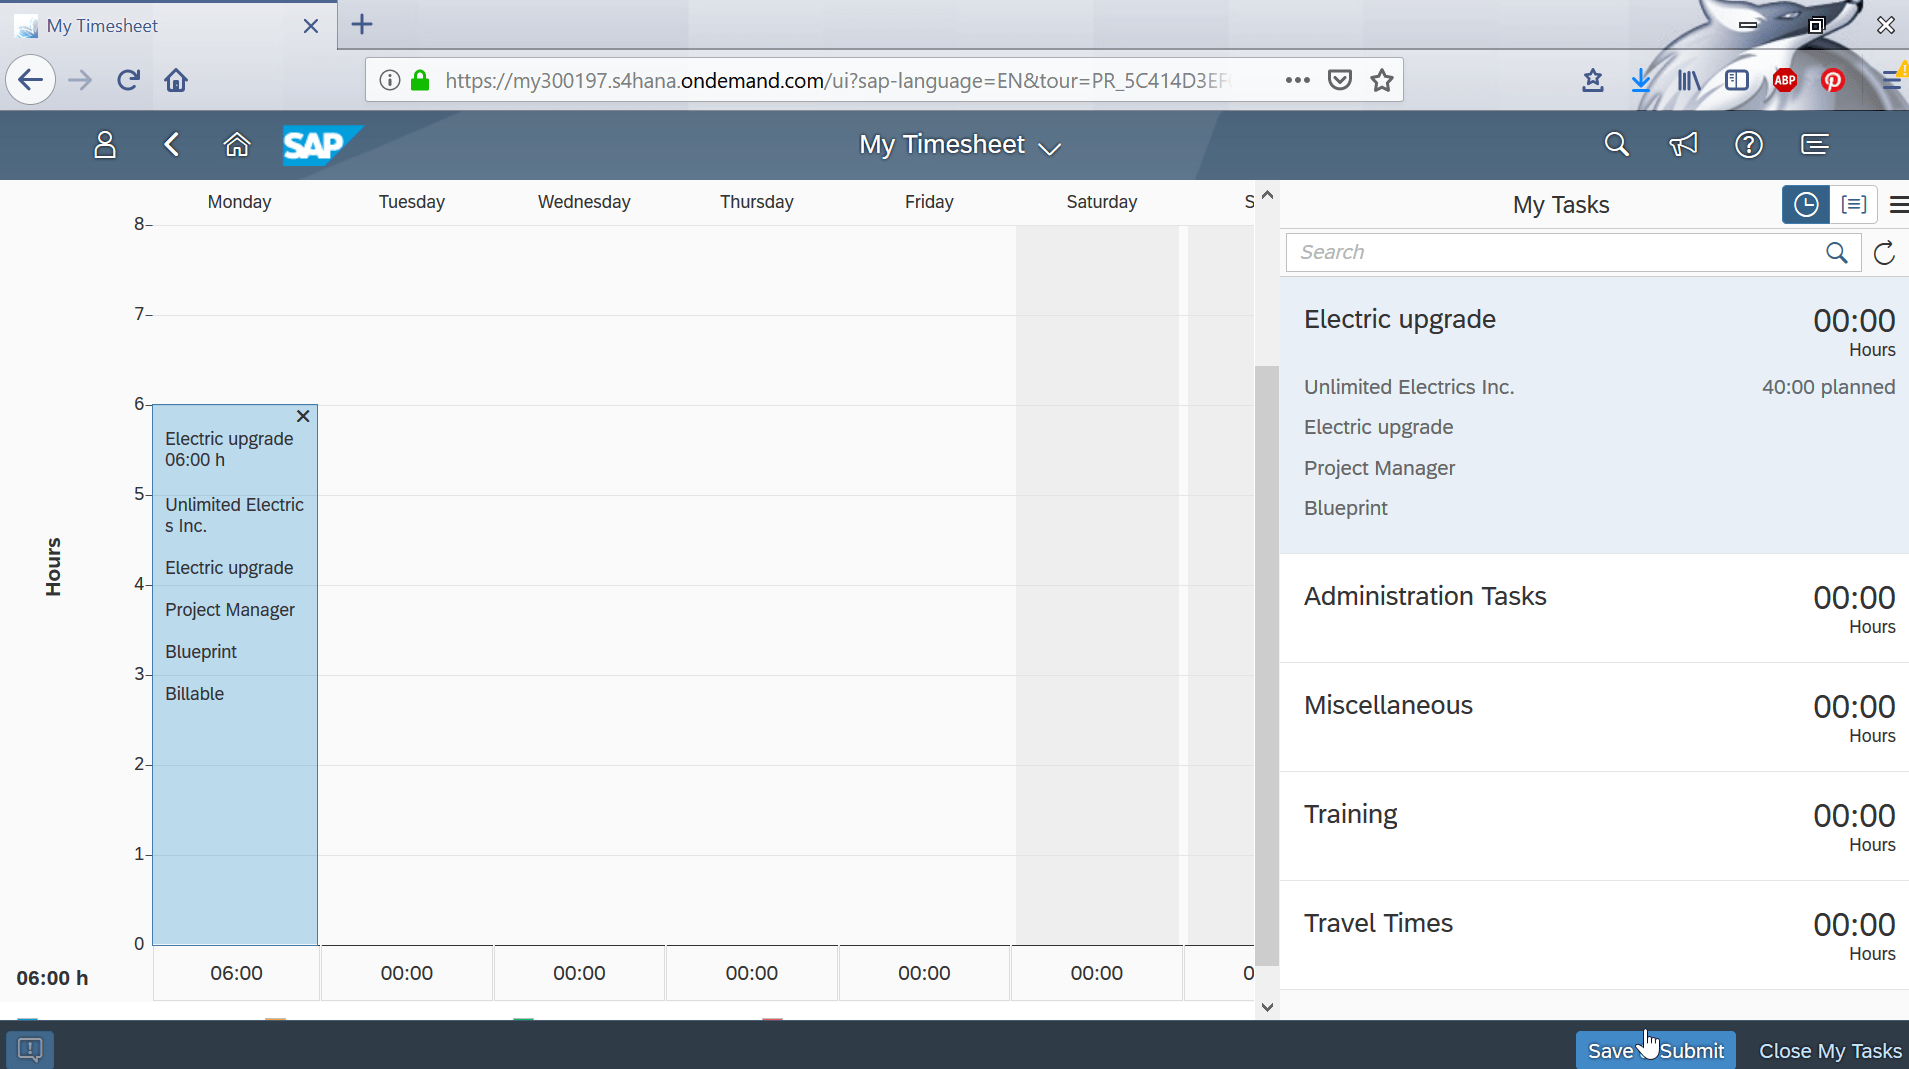
Task: Open the My Tasks panel options menu
Action: click(1899, 204)
